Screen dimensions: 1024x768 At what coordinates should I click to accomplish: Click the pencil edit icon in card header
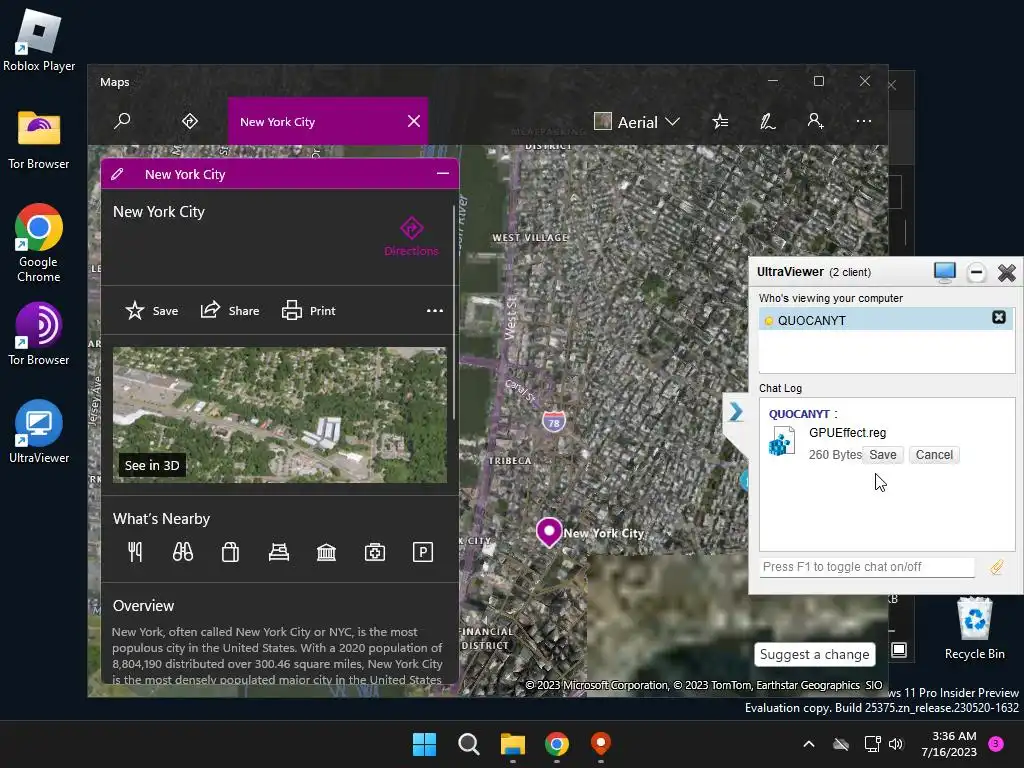click(x=118, y=174)
